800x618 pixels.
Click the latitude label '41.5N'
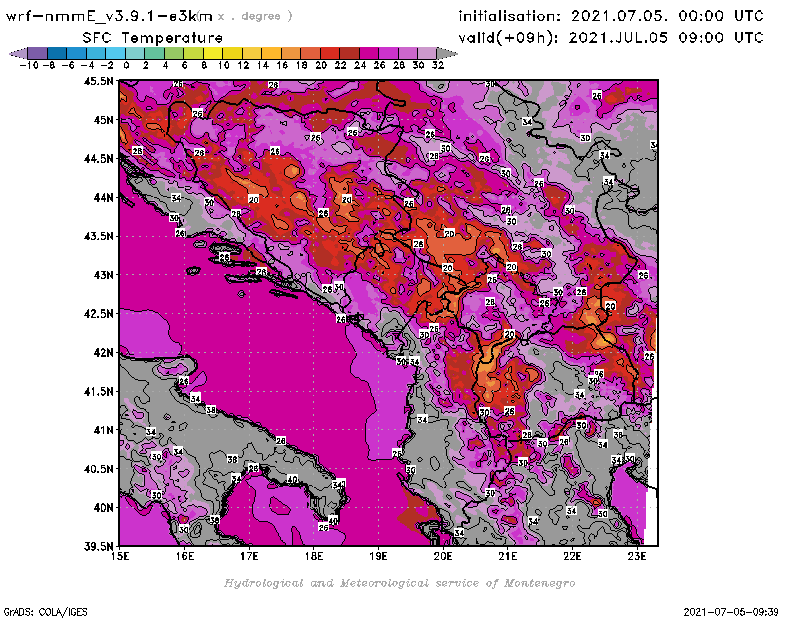(x=98, y=391)
